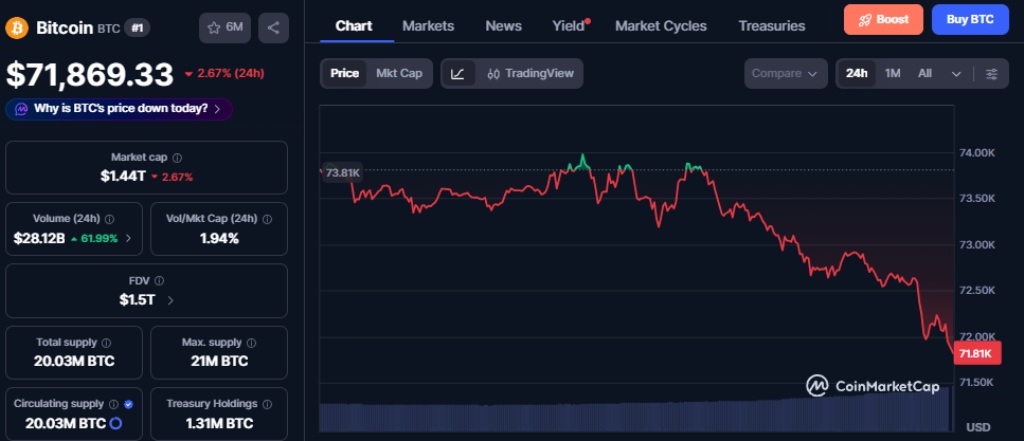Select the 24h time range
Viewport: 1024px width, 441px height.
[856, 73]
